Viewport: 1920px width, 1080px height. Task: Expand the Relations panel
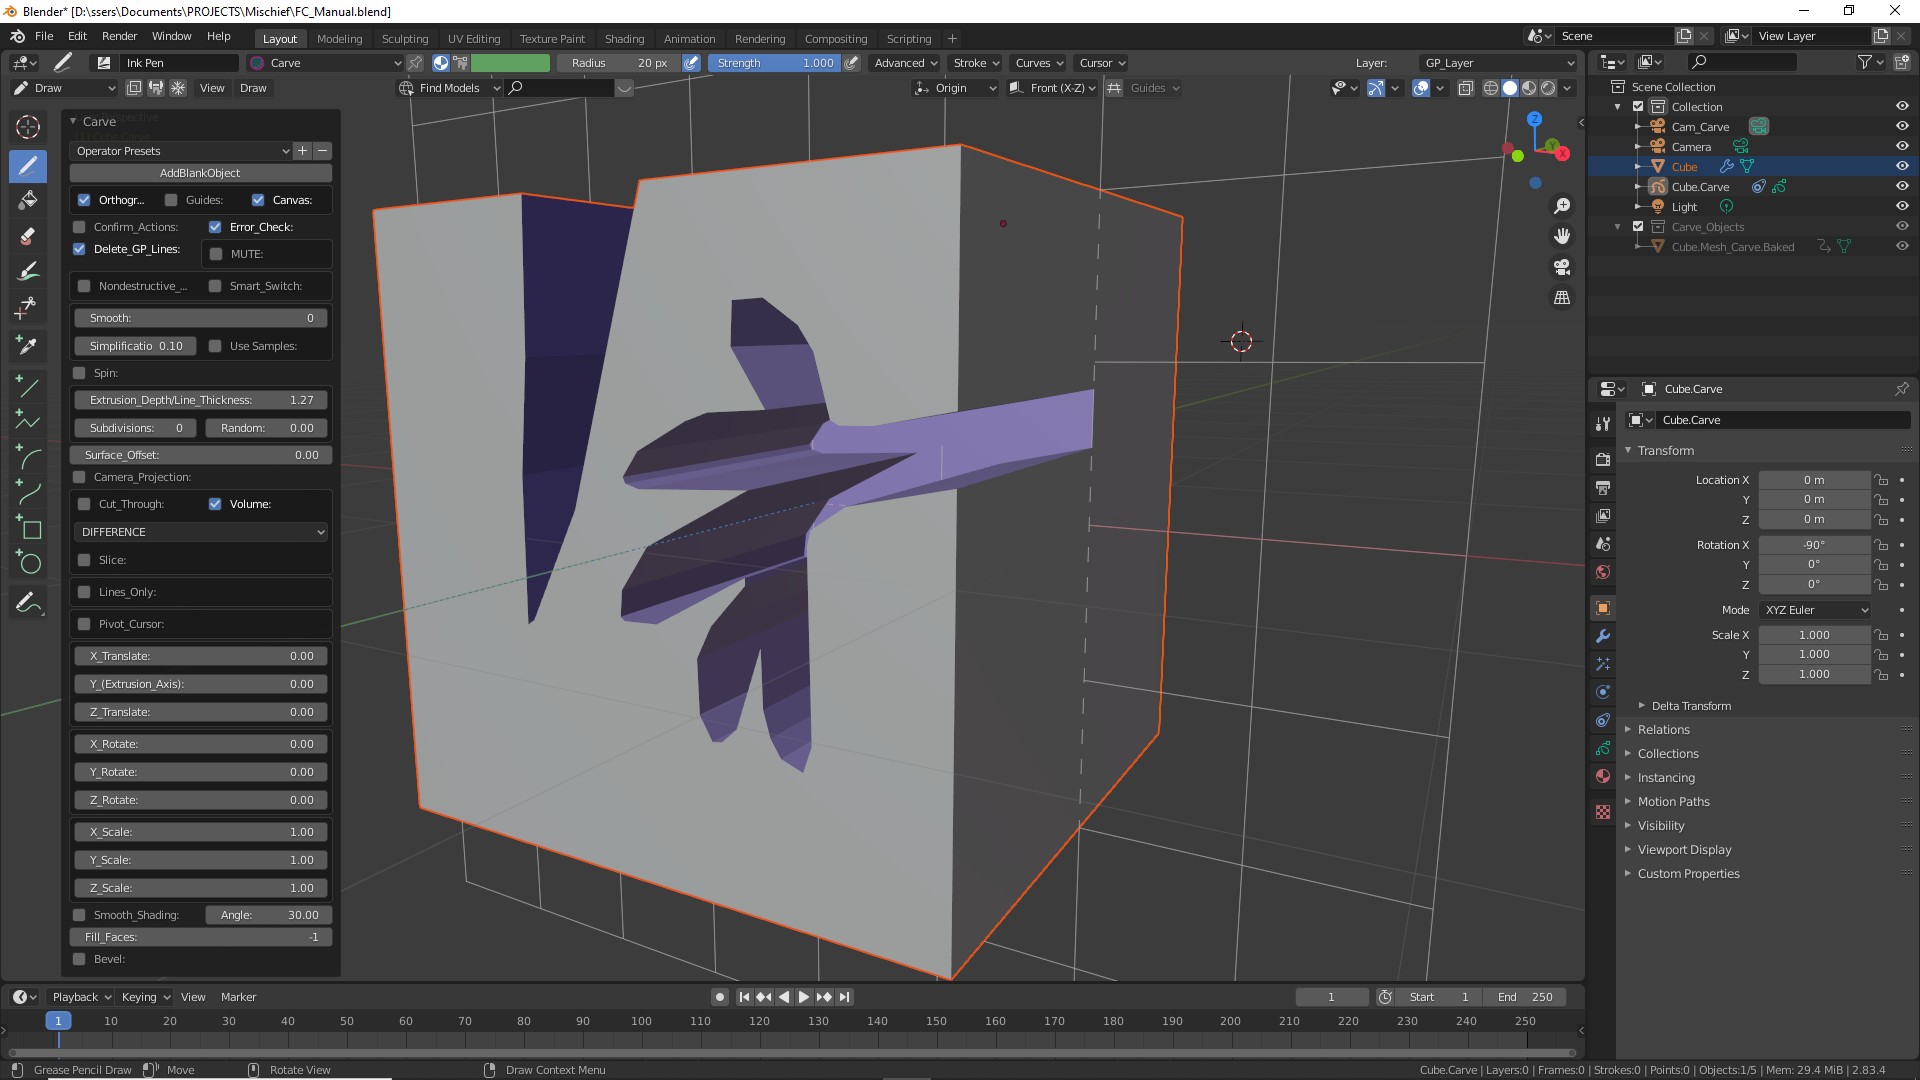coord(1663,730)
